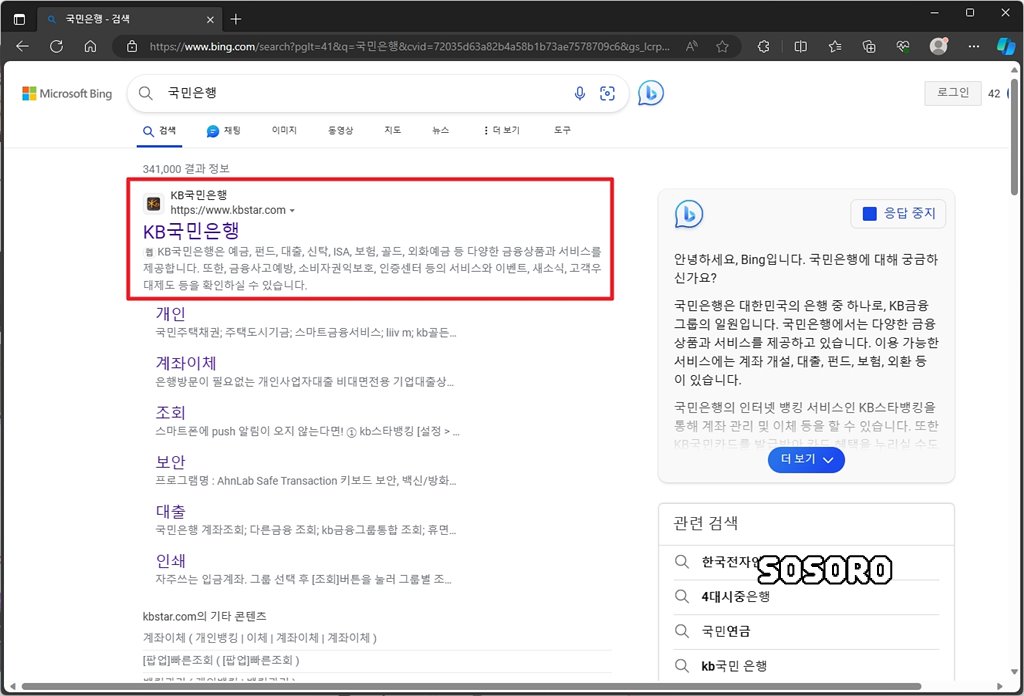Open favorites list icon
The height and width of the screenshot is (696, 1024).
[835, 46]
